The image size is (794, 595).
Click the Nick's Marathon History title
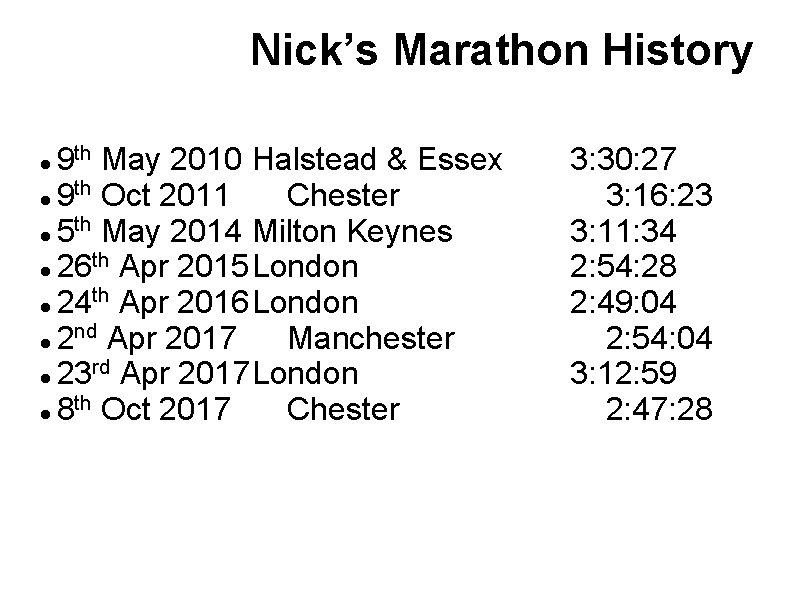501,51
